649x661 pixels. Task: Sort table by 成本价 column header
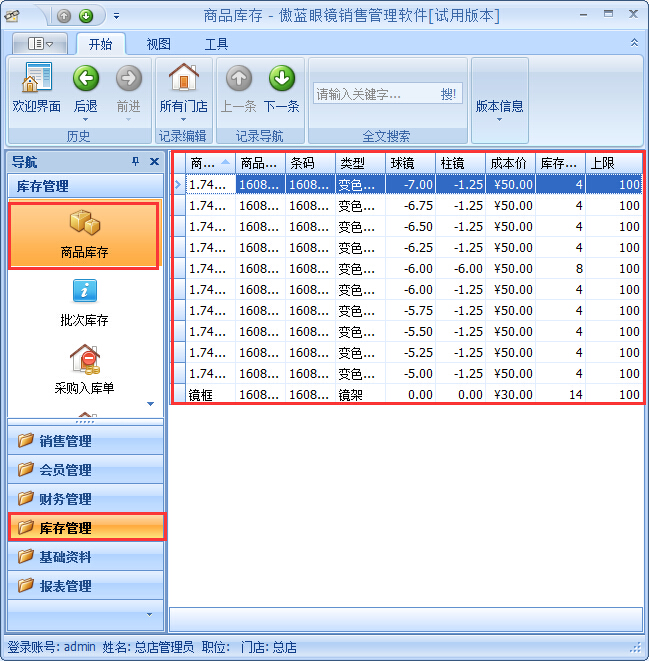click(510, 163)
